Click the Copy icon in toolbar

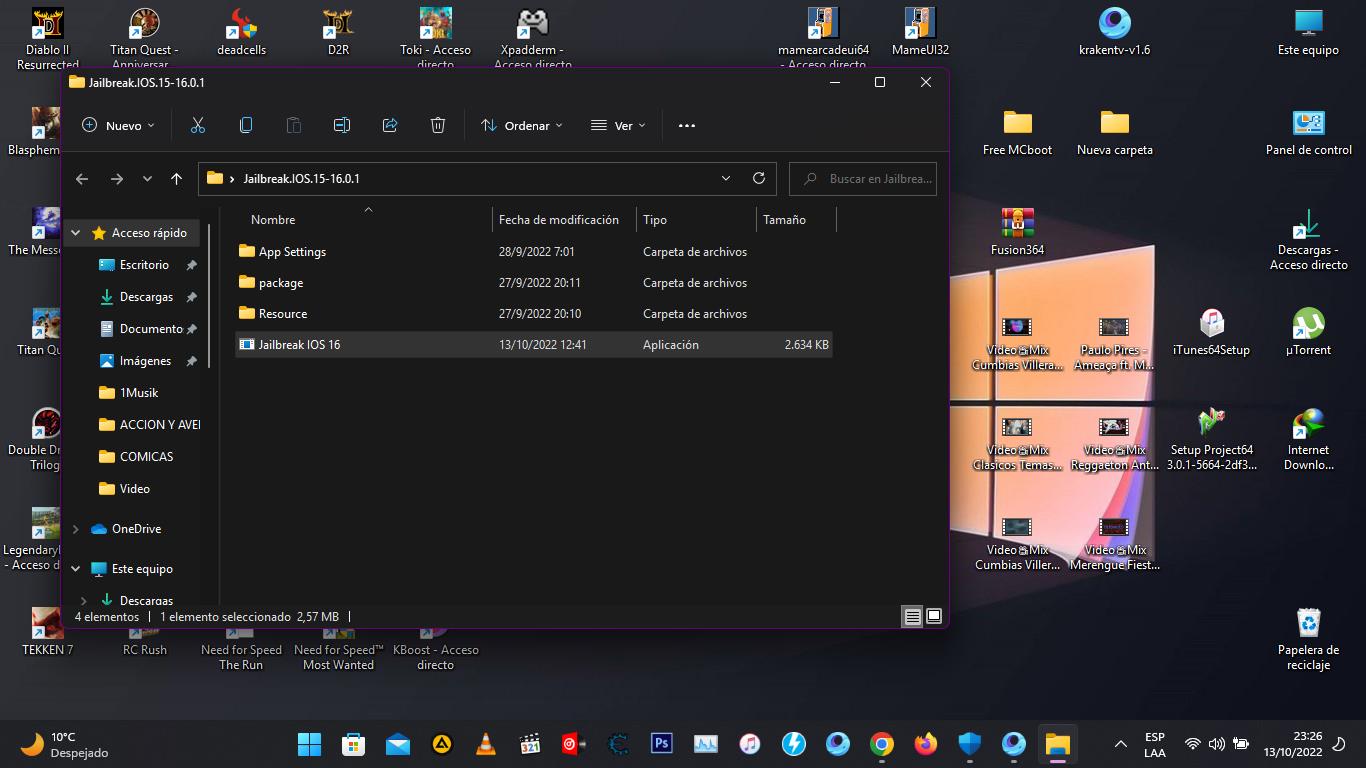[x=245, y=125]
